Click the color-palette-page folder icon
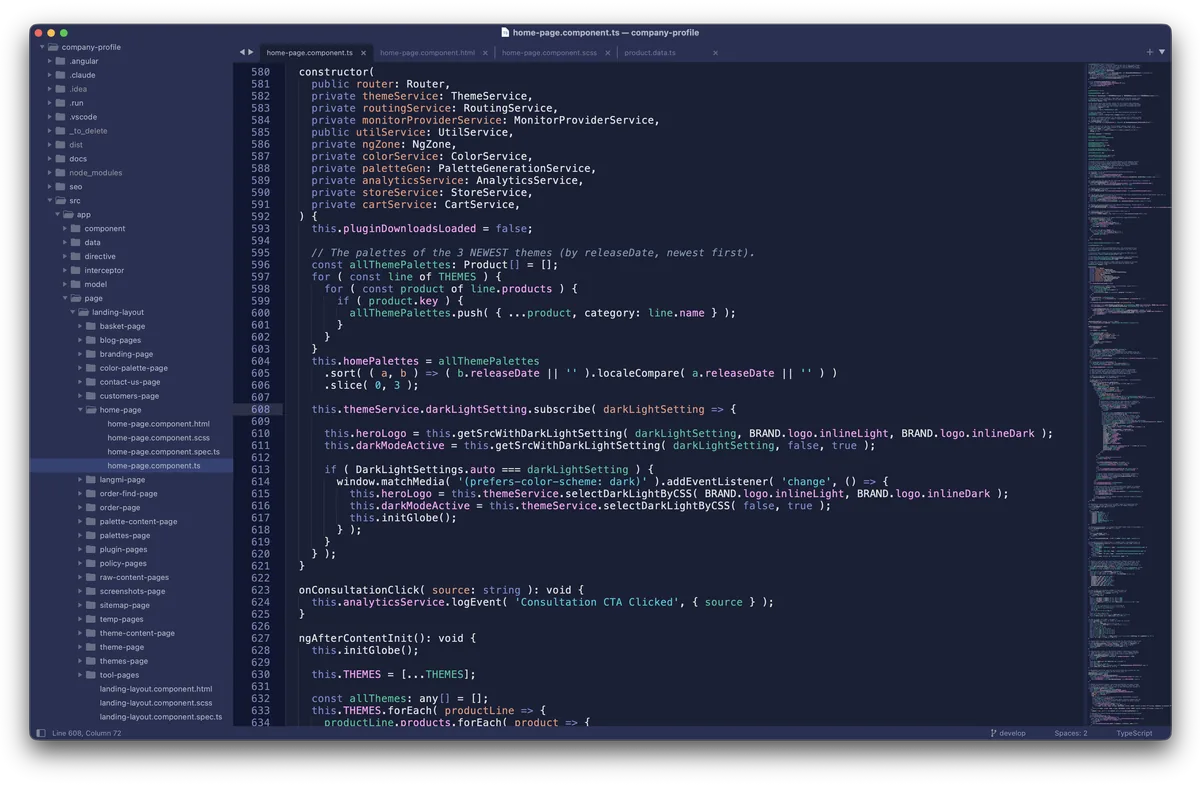Screen dimensions: 1200x787 click(x=91, y=368)
